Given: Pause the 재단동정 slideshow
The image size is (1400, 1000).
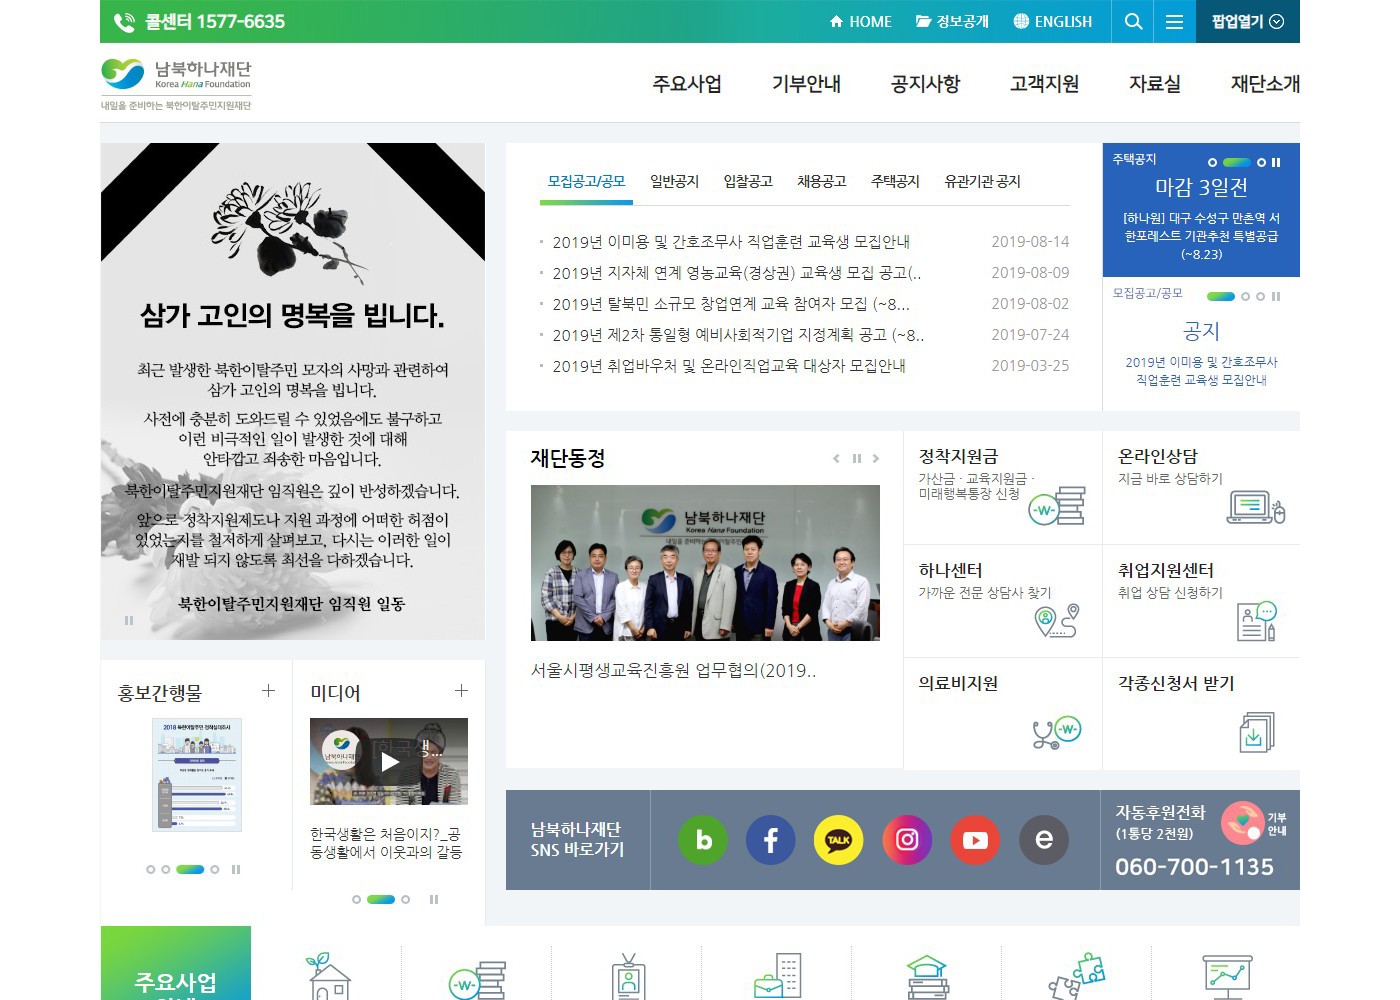Looking at the screenshot, I should [856, 459].
